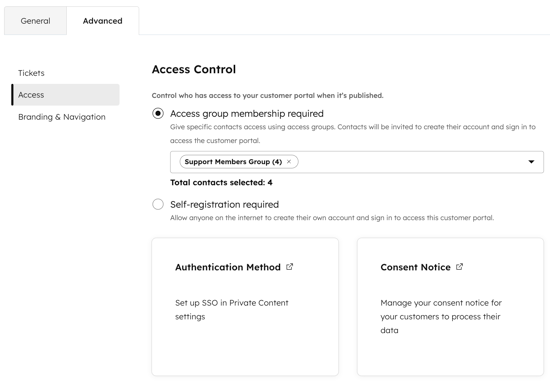Screen dimensions: 550x384
Task: Click Consent Notice heading
Action: 415,267
